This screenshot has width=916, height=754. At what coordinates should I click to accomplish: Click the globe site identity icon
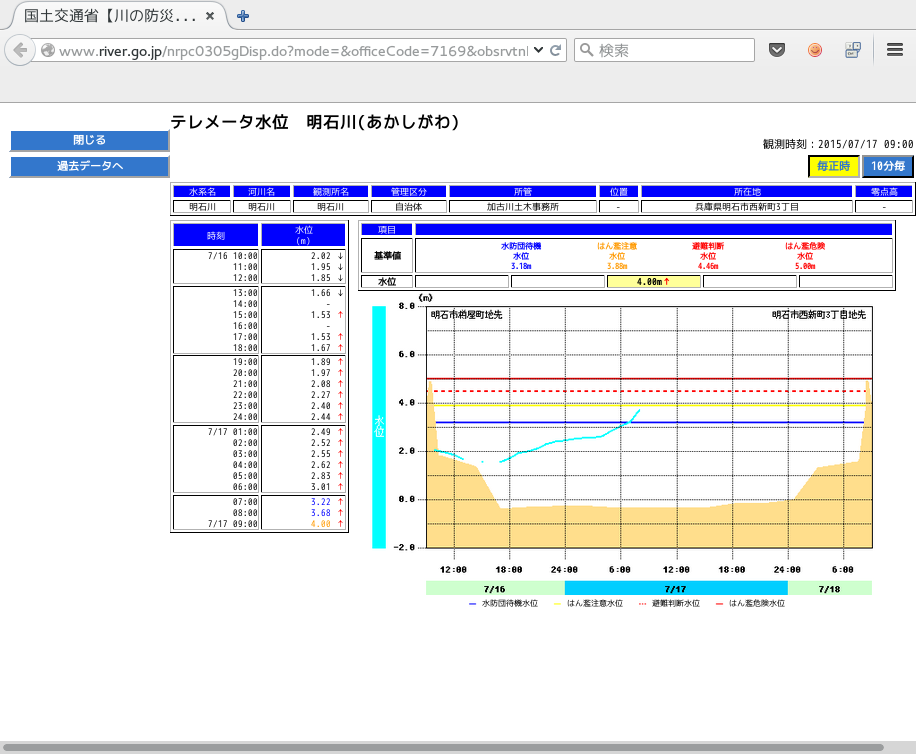click(48, 51)
